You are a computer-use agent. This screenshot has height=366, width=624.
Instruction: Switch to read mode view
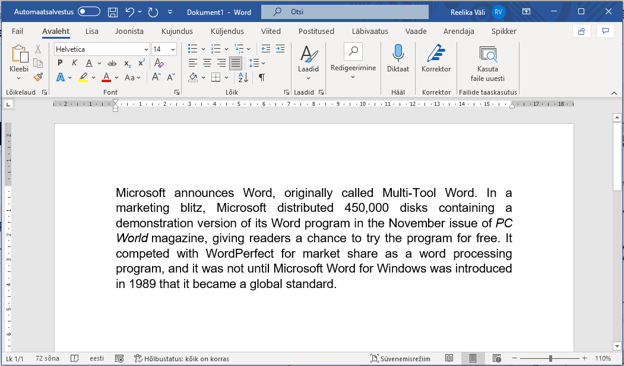coord(449,358)
